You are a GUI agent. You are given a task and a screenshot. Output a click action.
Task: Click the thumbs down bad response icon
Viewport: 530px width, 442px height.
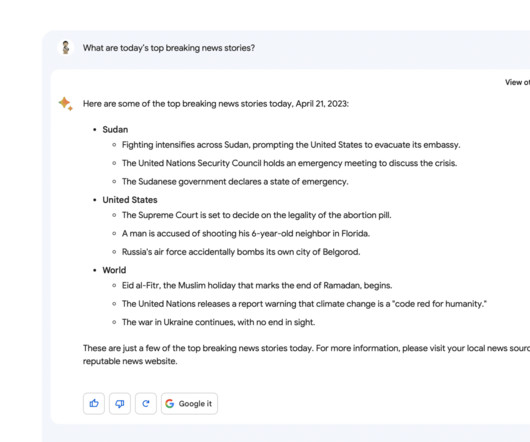tap(120, 403)
